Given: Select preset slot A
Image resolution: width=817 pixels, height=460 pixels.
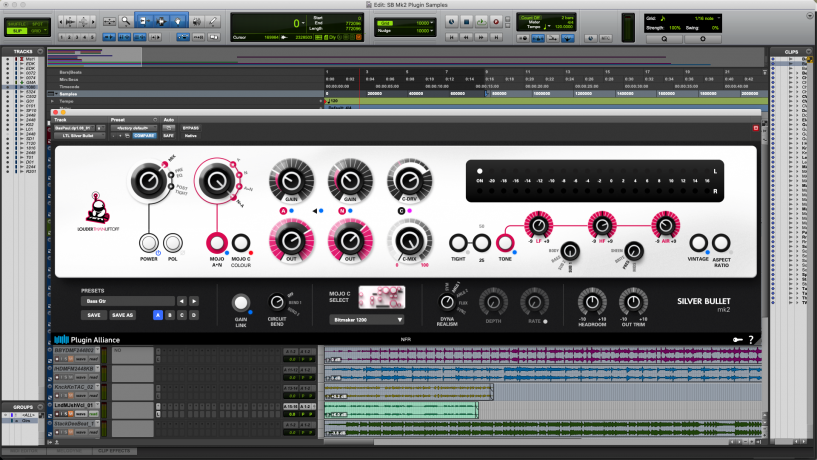Looking at the screenshot, I should coord(158,314).
